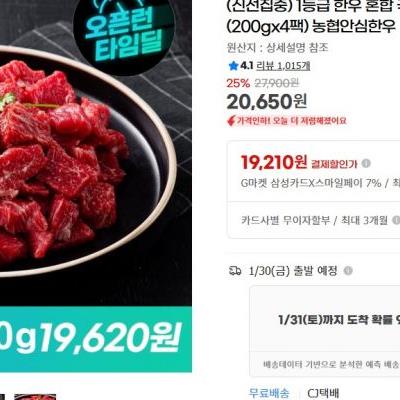Viewport: 400px width, 400px height.
Task: Click the CJ택배 carrier text
Action: 323,394
